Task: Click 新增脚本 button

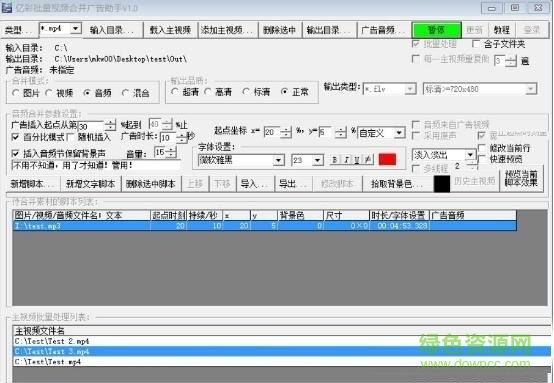Action: [33, 184]
